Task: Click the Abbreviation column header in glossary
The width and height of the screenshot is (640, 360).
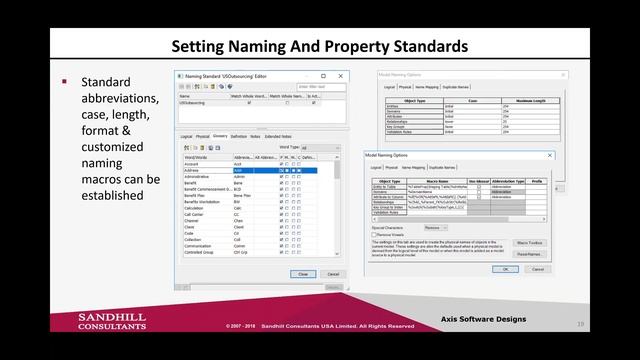Action: coord(243,157)
